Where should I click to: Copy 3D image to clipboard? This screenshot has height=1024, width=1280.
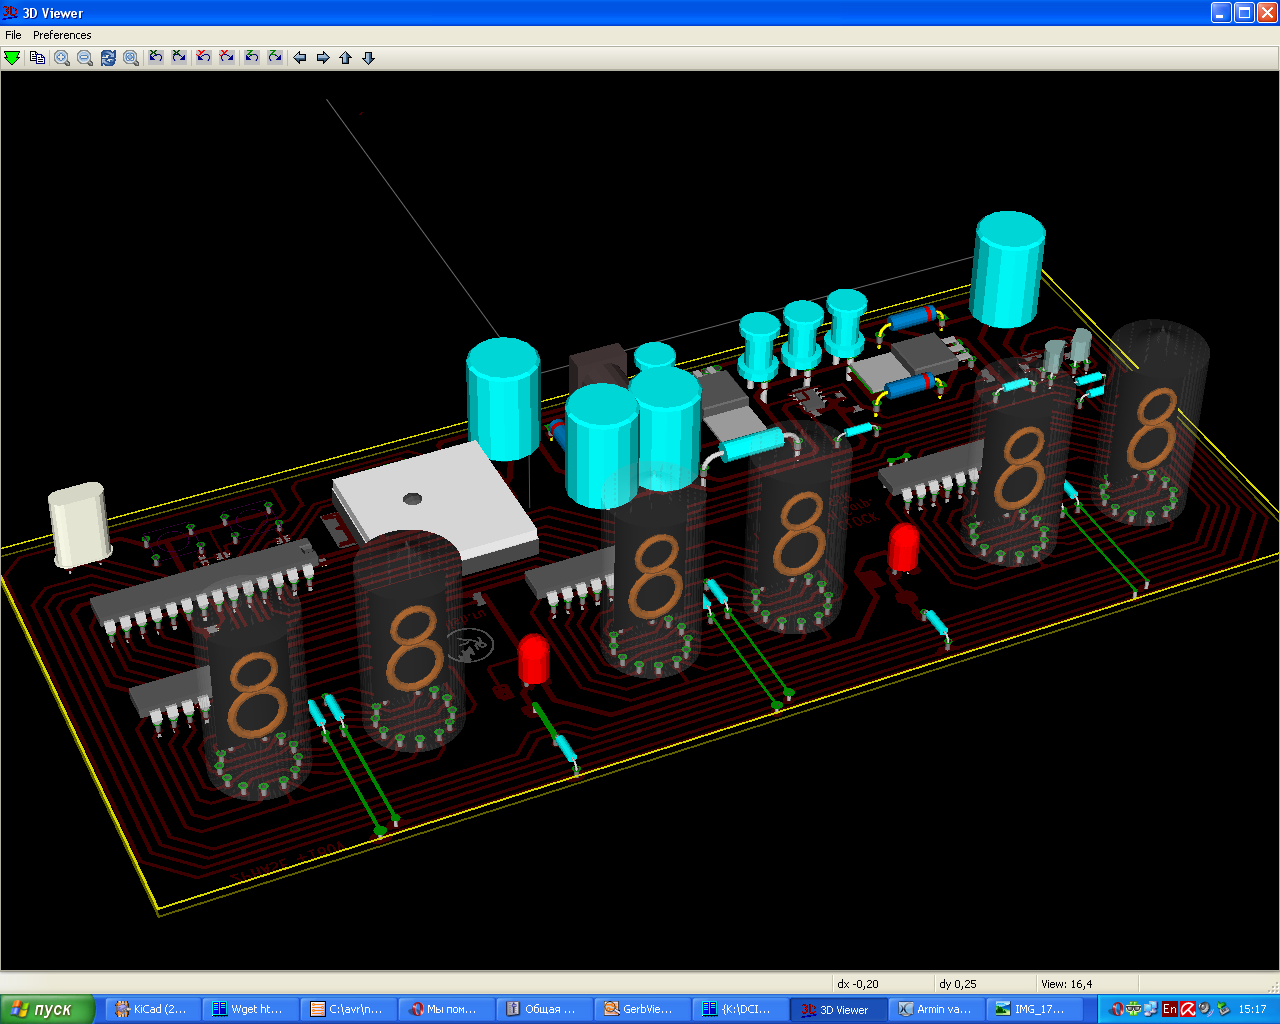(37, 58)
